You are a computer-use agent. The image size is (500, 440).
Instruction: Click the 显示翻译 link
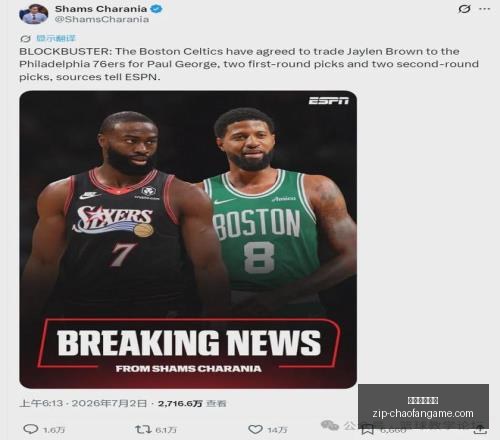click(56, 38)
